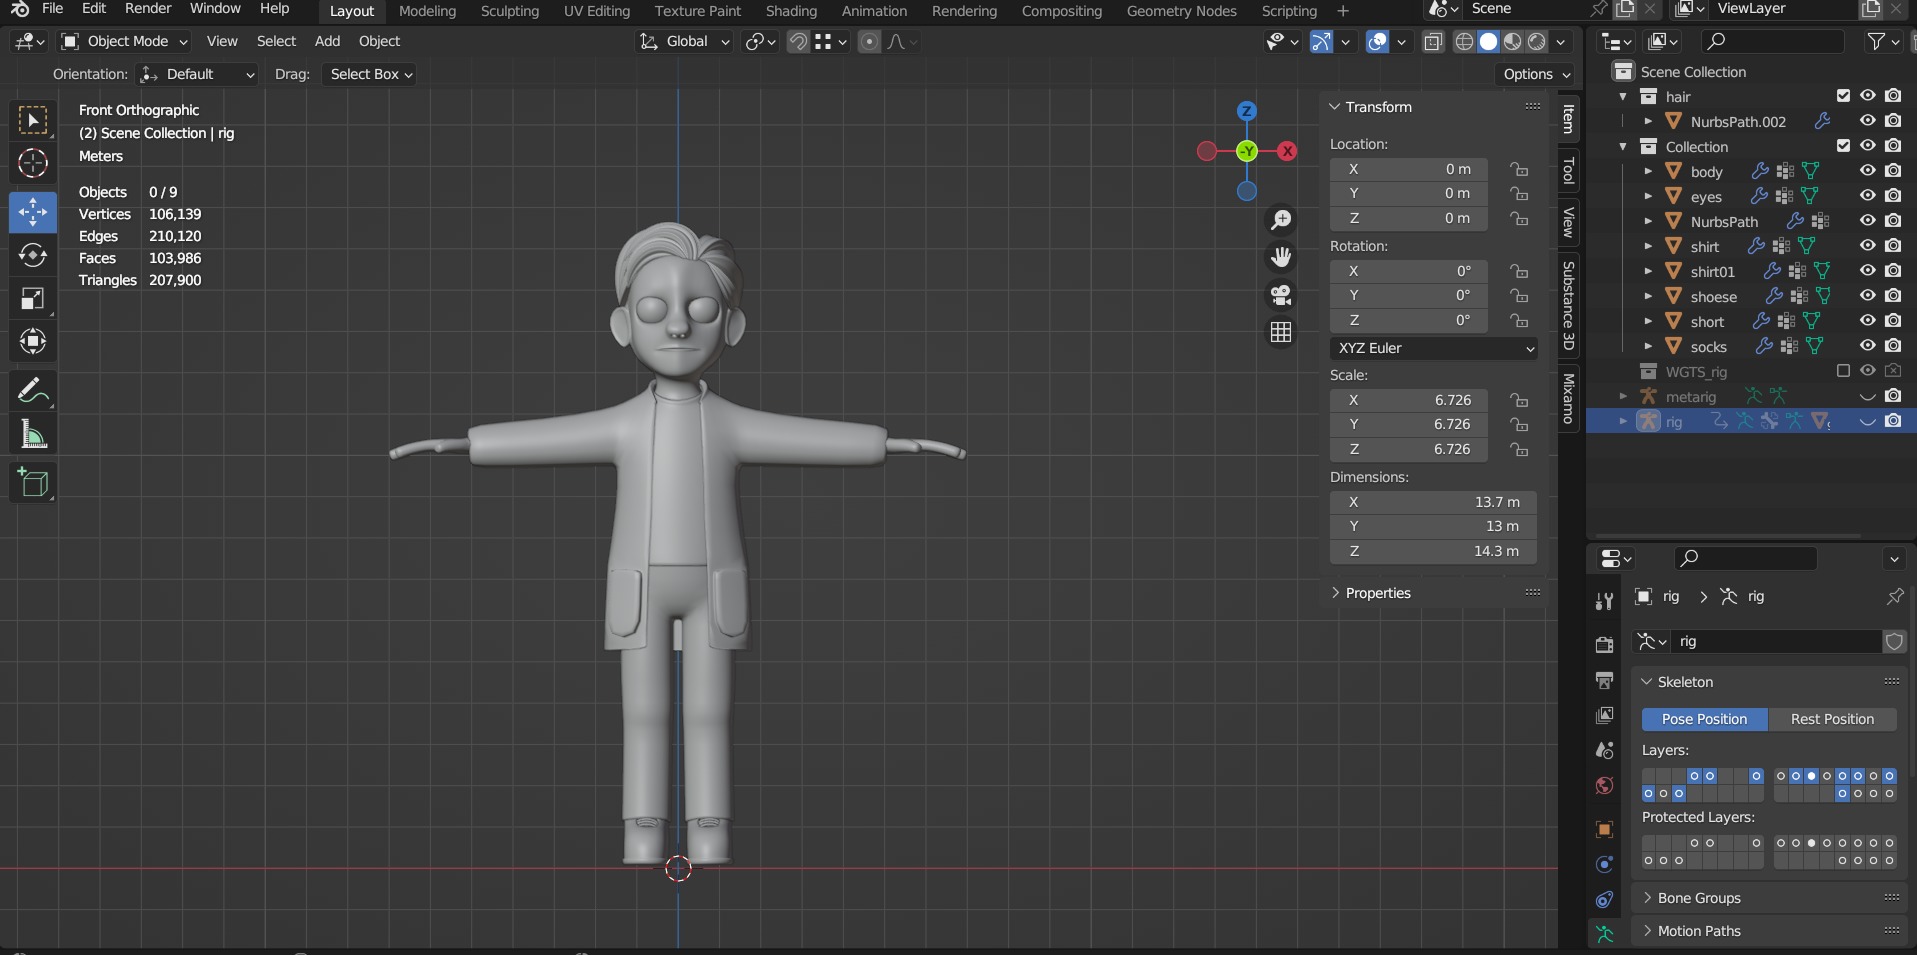Activate the Scale tool
The width and height of the screenshot is (1917, 955).
[33, 298]
